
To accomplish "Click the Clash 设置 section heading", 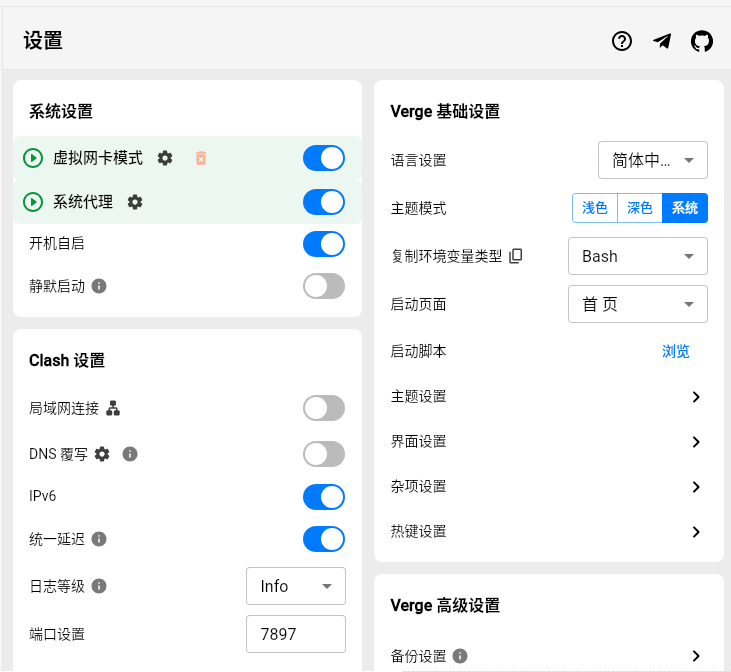I will (67, 360).
